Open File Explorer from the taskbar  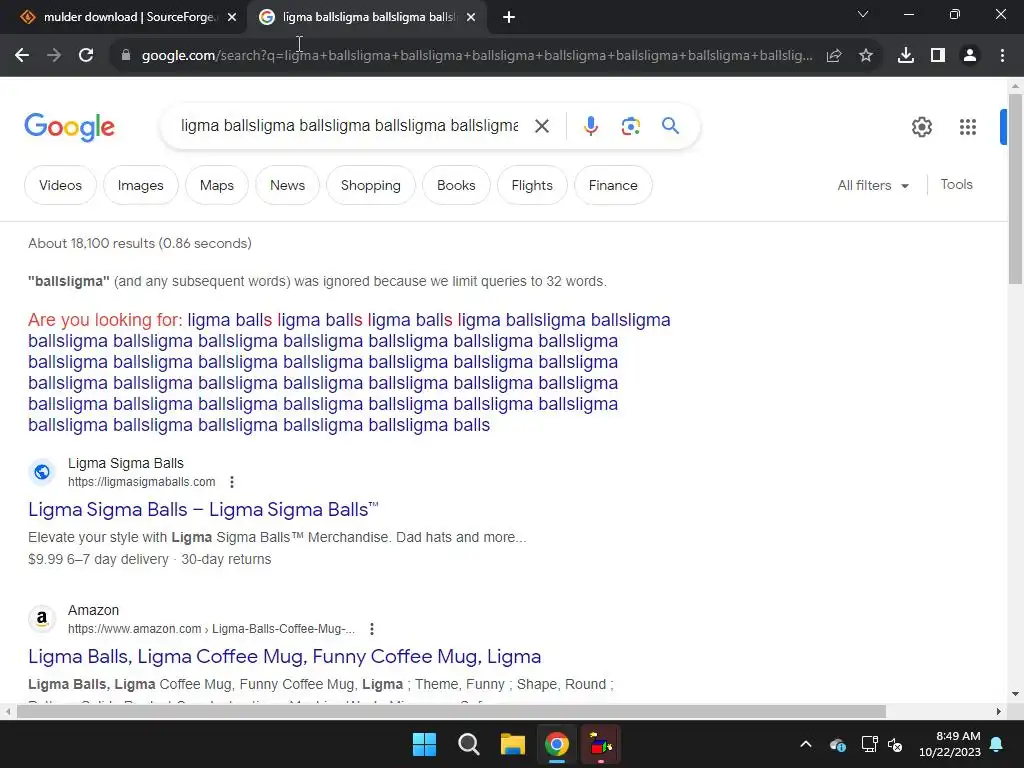[513, 744]
